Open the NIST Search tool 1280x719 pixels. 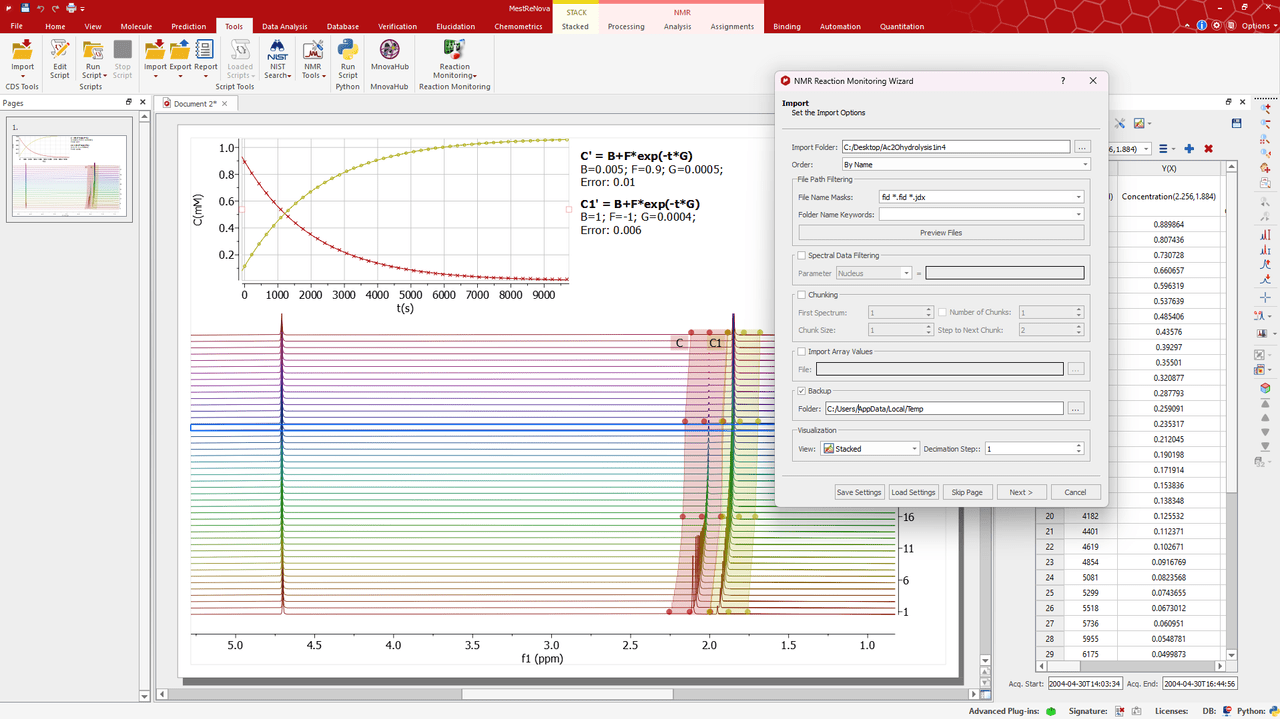point(278,58)
